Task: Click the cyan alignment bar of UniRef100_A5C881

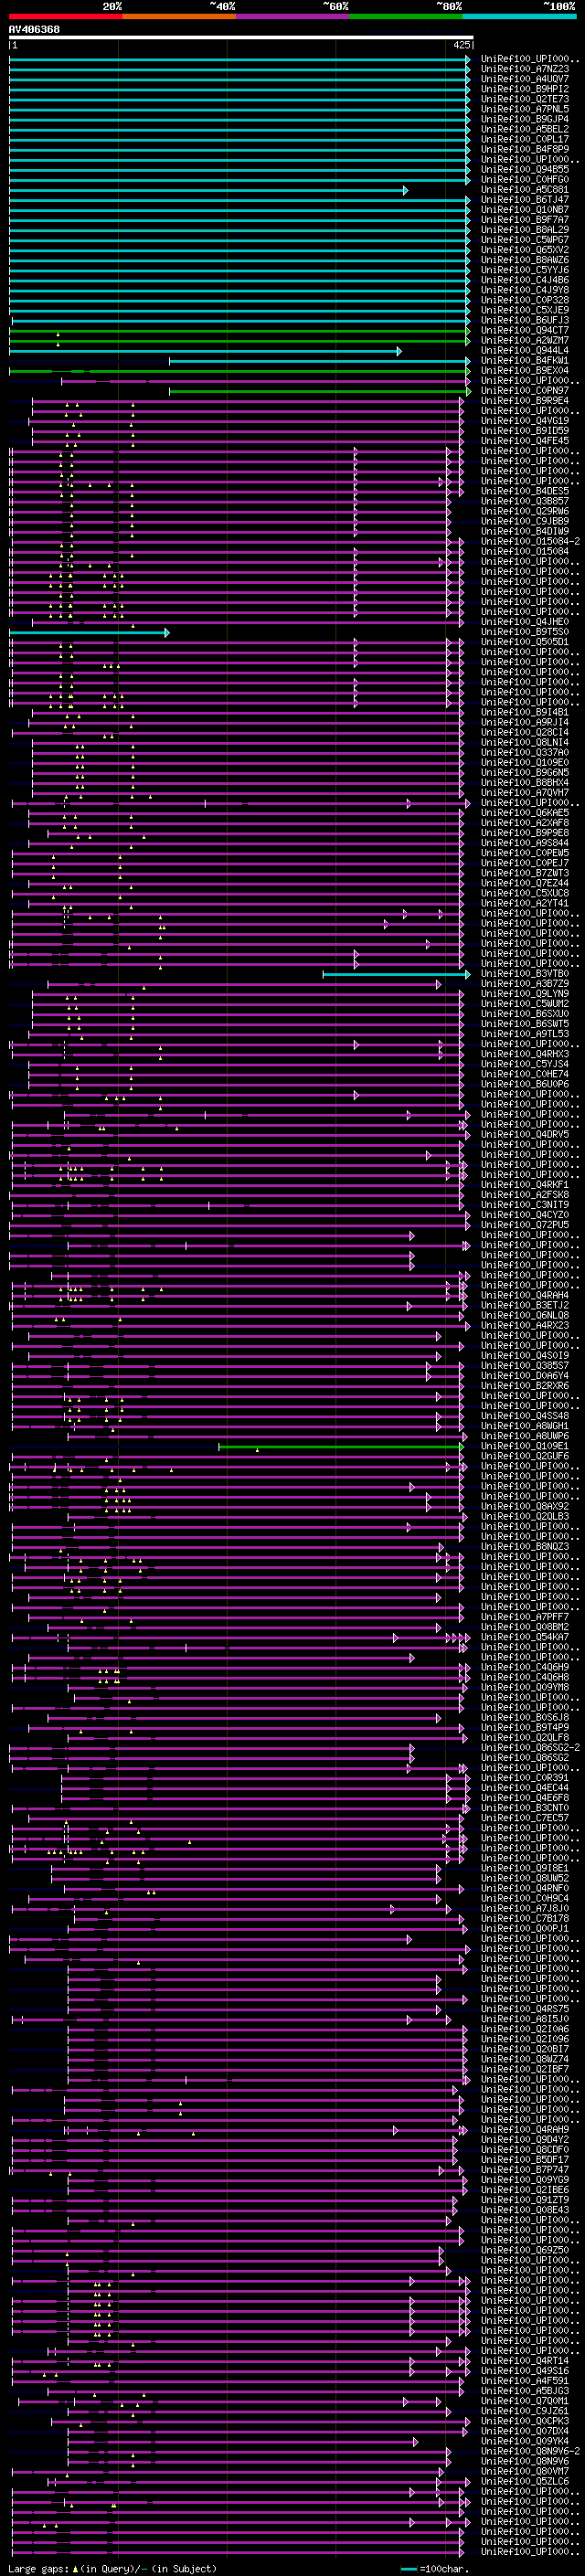Action: [208, 190]
